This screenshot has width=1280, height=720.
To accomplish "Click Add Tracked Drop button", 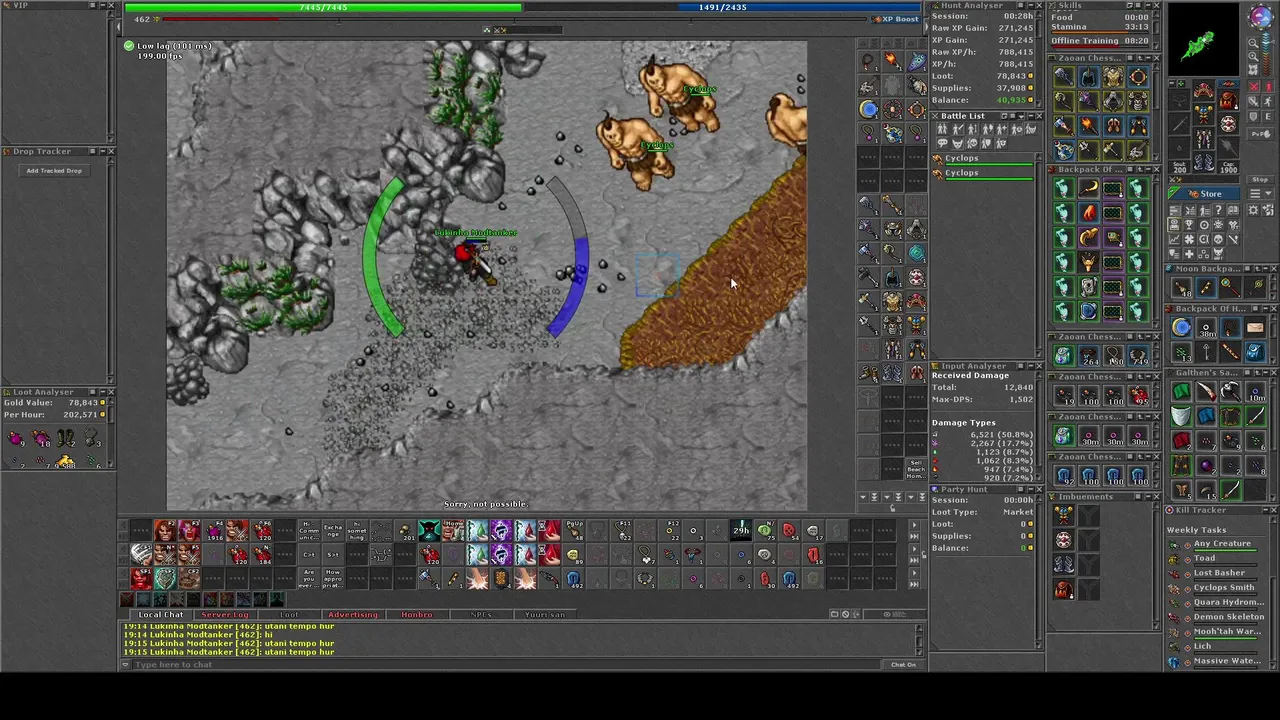I will point(54,171).
